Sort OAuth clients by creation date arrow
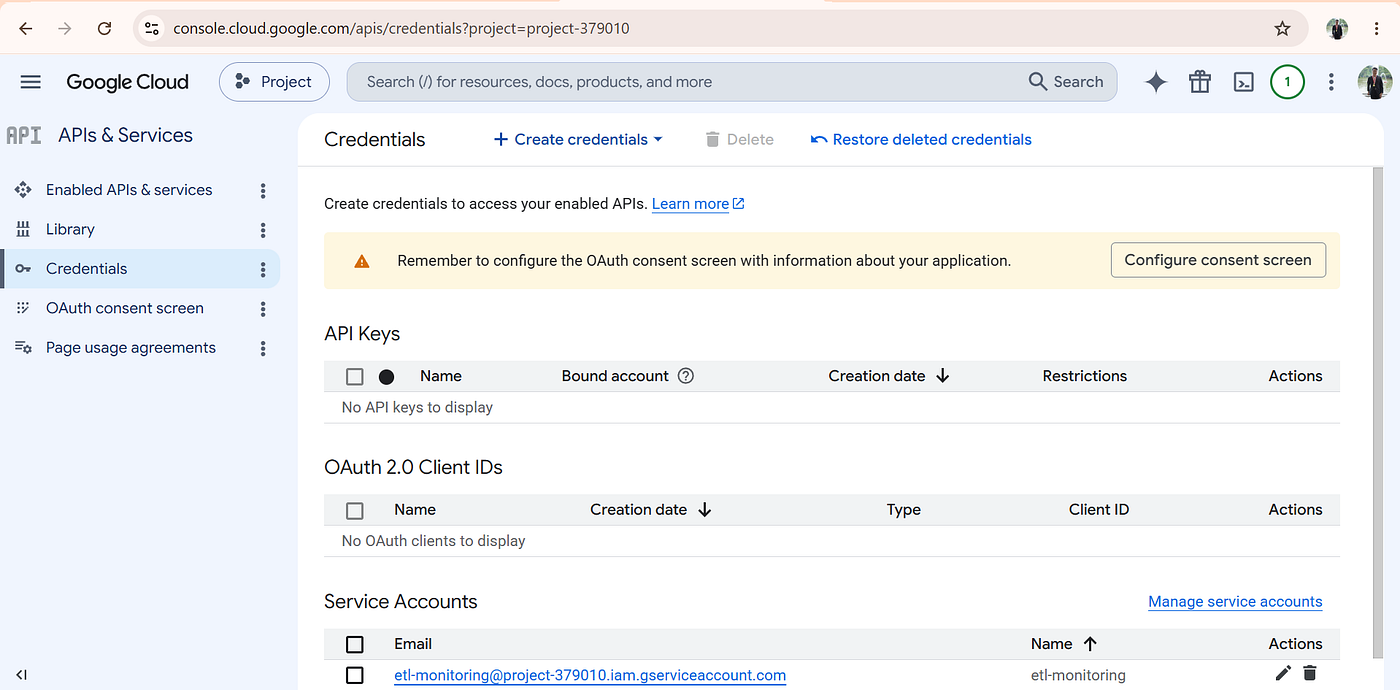 pyautogui.click(x=704, y=509)
